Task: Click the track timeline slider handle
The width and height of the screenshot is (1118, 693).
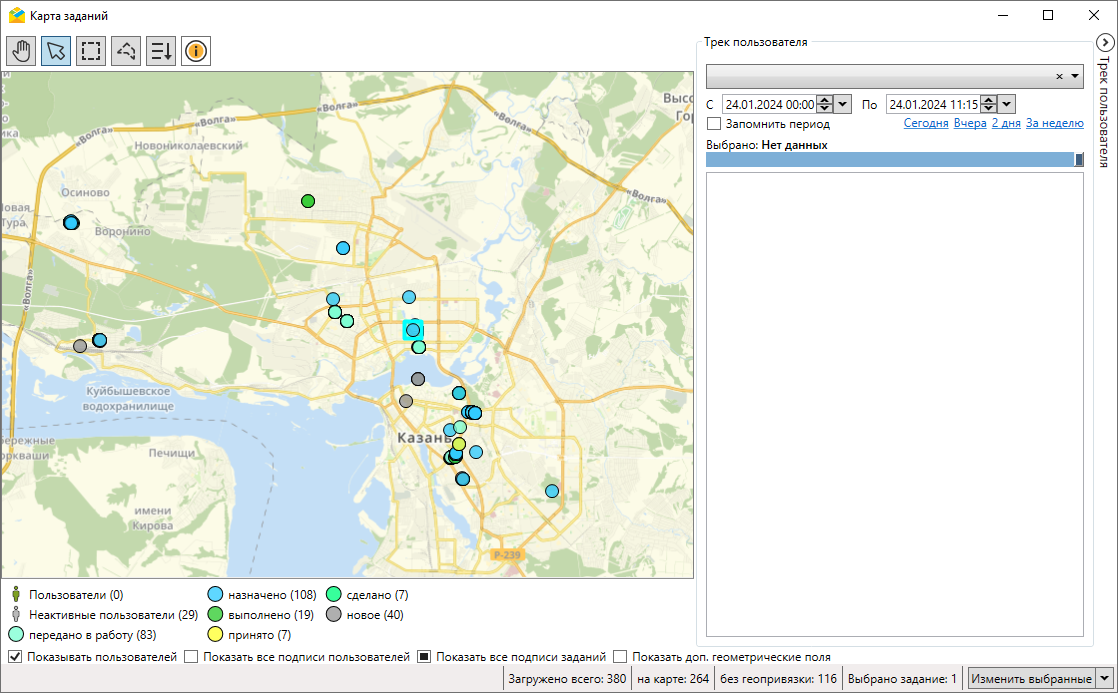Action: pyautogui.click(x=1079, y=159)
